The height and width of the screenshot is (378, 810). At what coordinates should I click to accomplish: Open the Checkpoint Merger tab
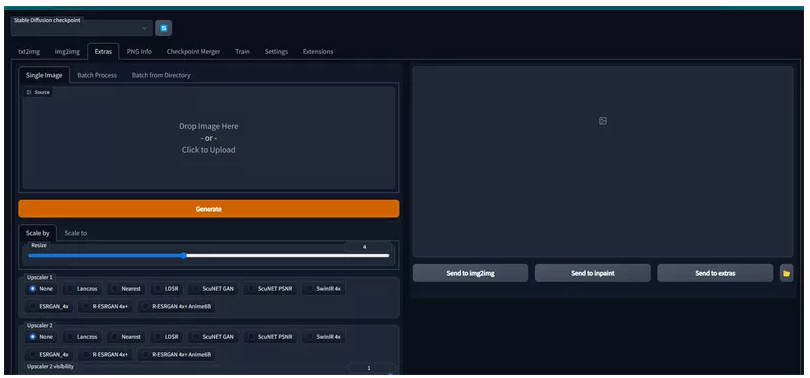tap(193, 52)
